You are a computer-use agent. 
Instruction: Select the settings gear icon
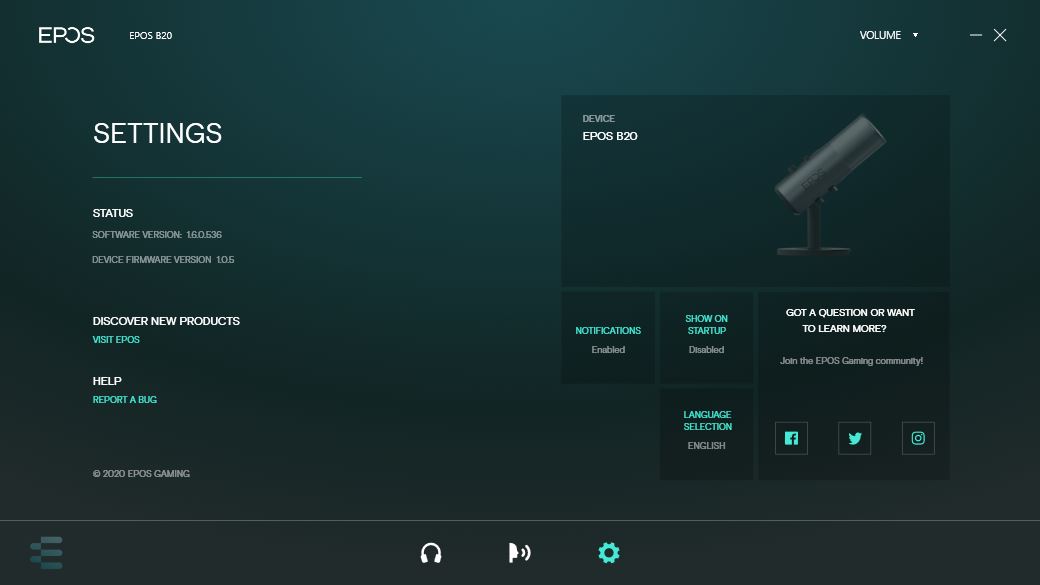(609, 552)
